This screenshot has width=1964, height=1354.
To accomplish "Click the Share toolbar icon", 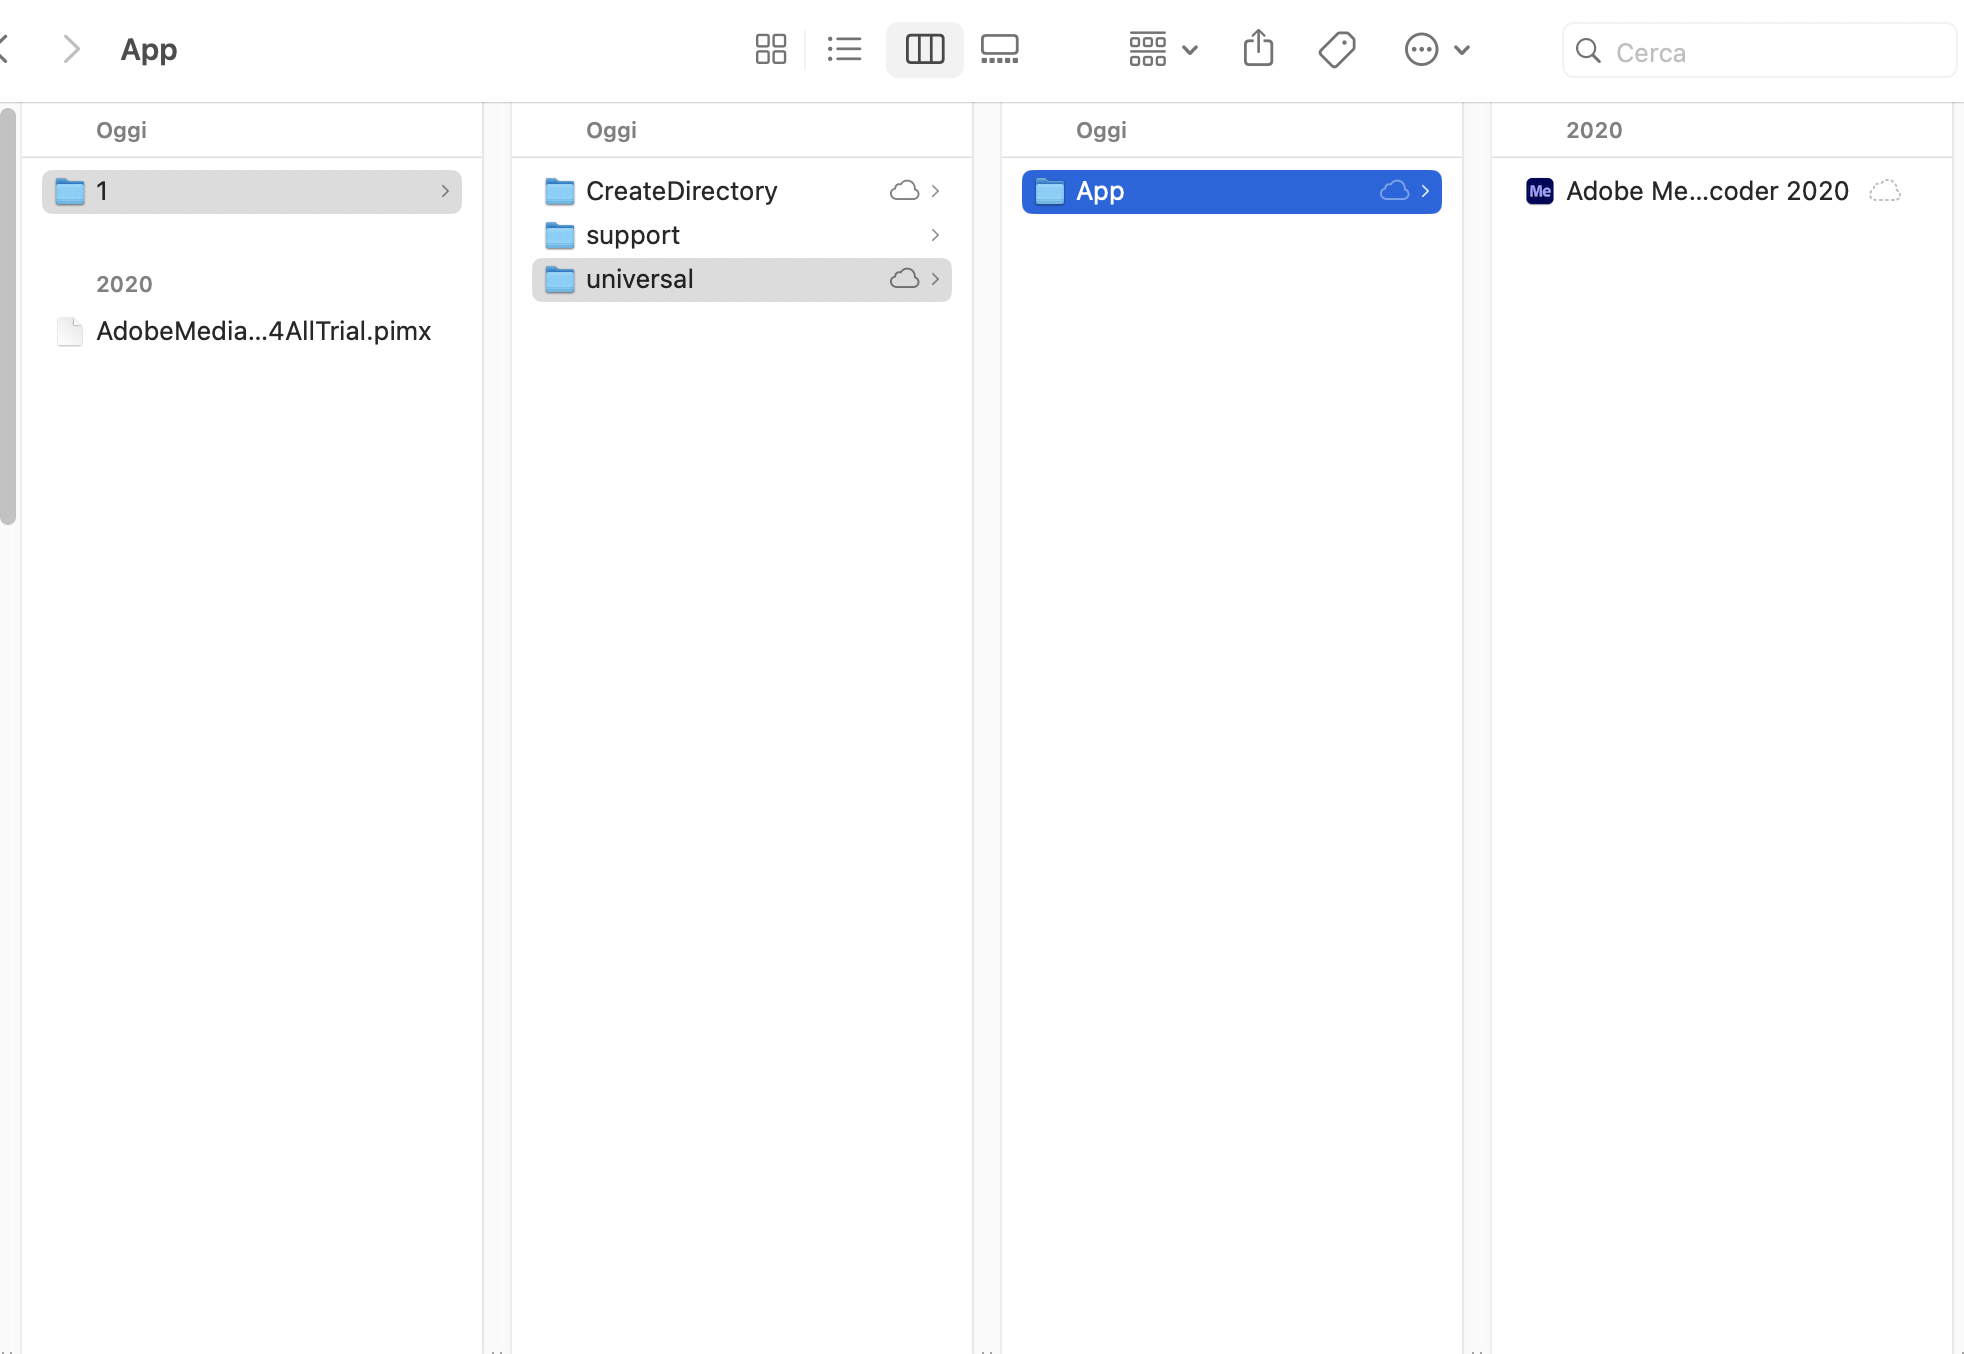I will coord(1258,48).
